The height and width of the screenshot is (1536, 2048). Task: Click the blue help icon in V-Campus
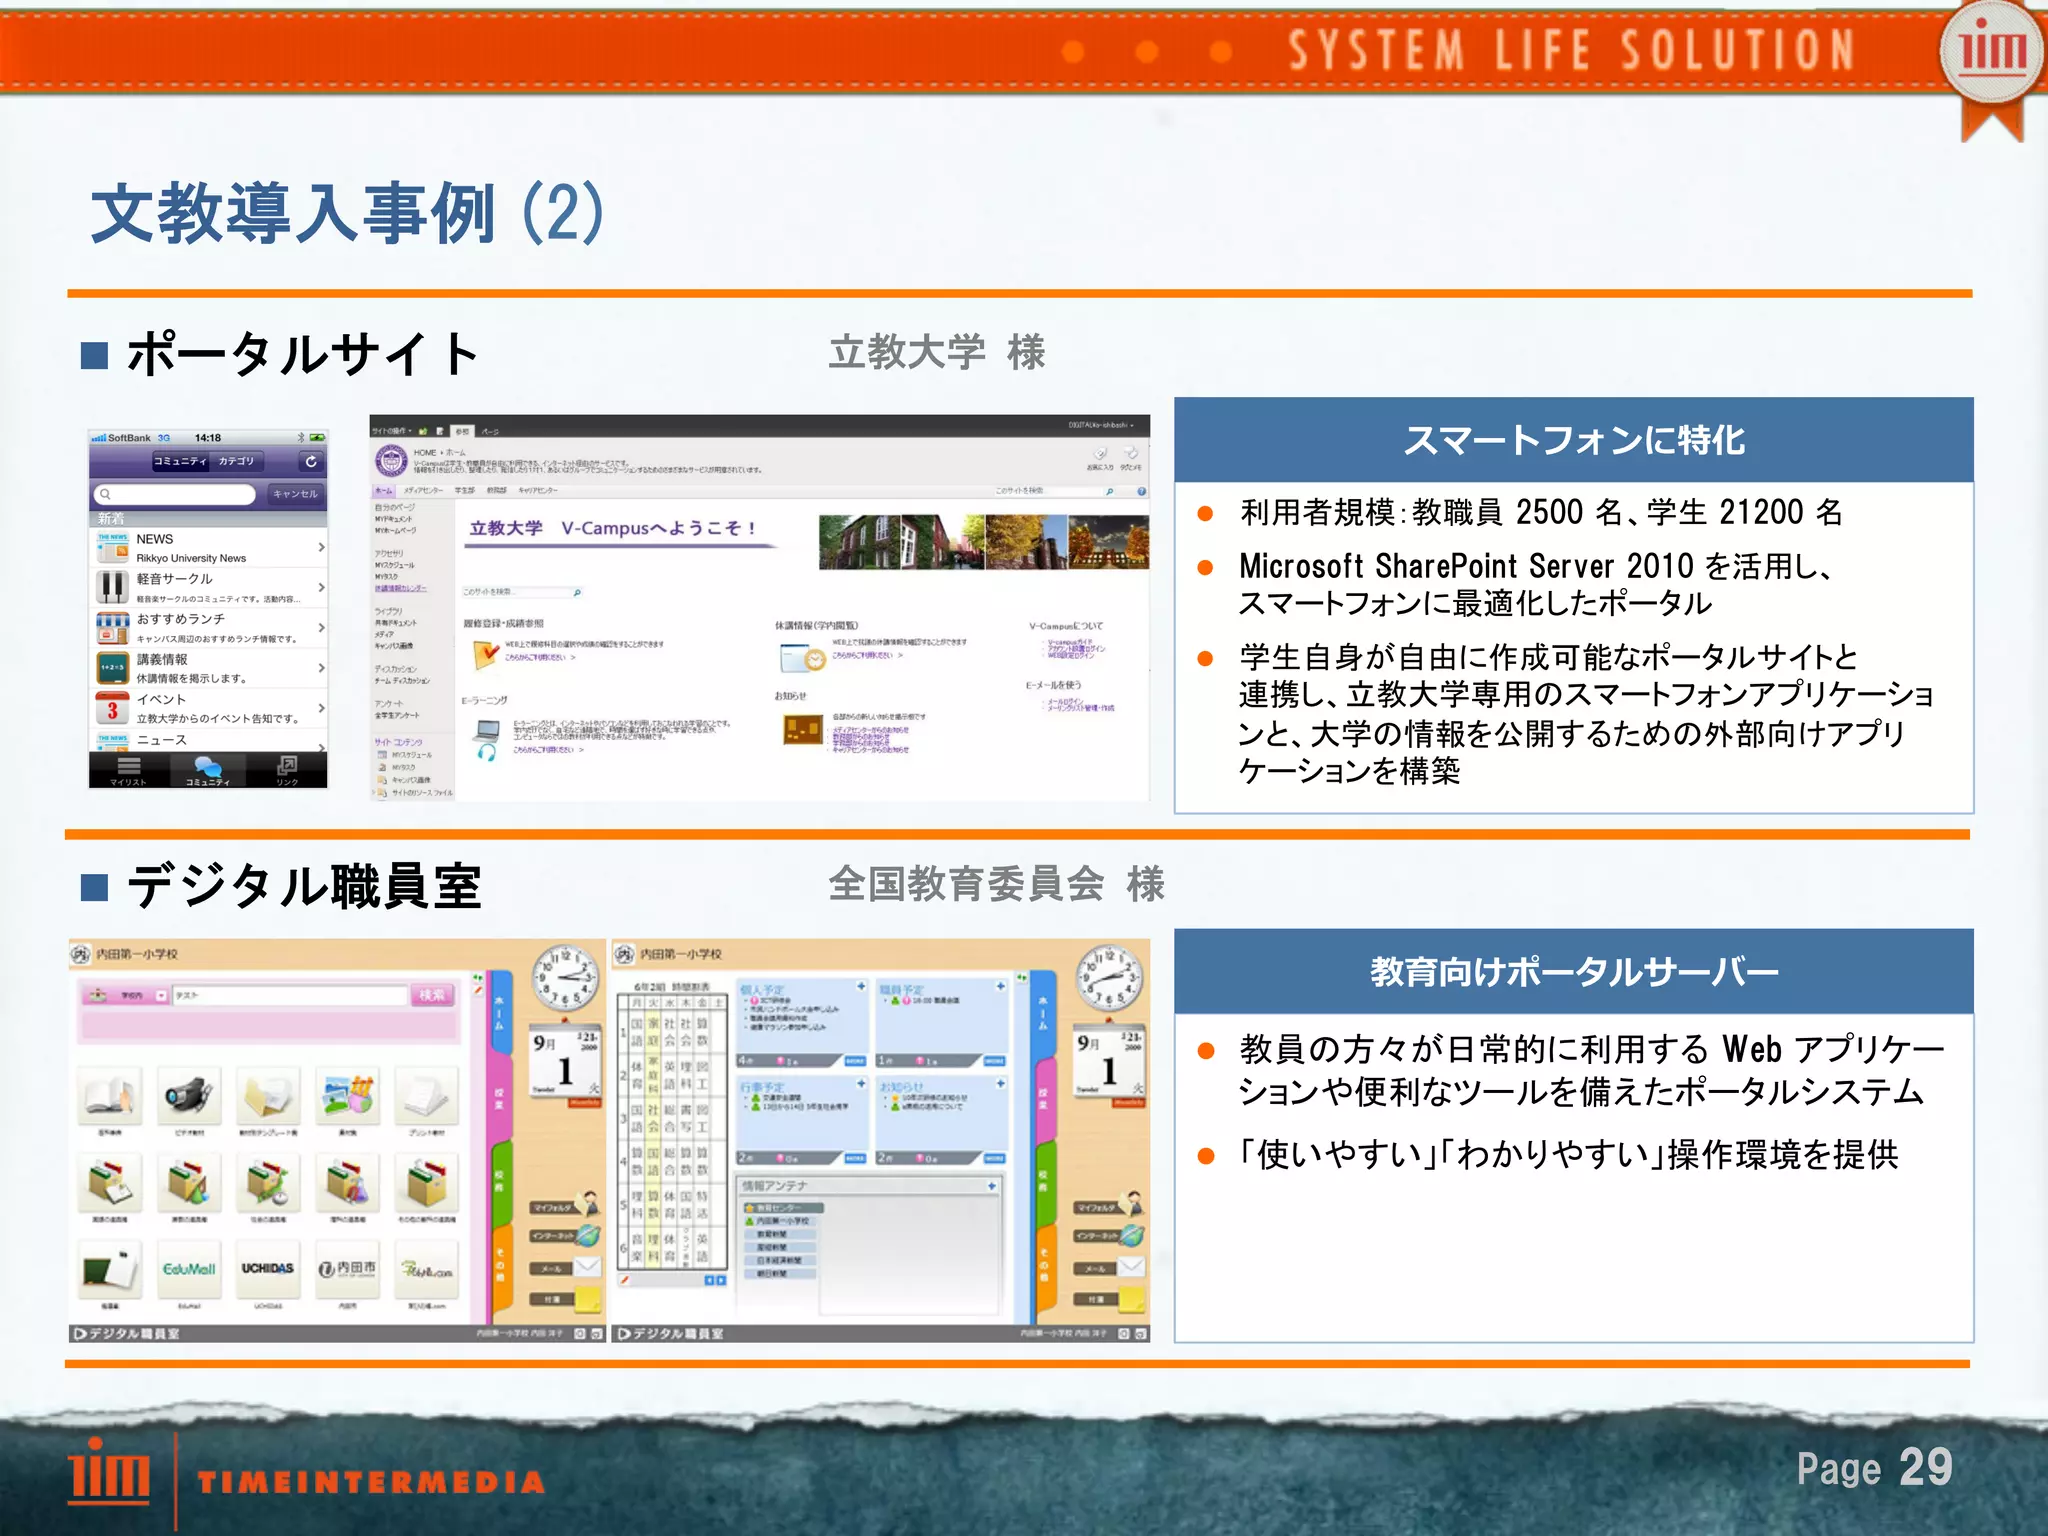point(1141,491)
